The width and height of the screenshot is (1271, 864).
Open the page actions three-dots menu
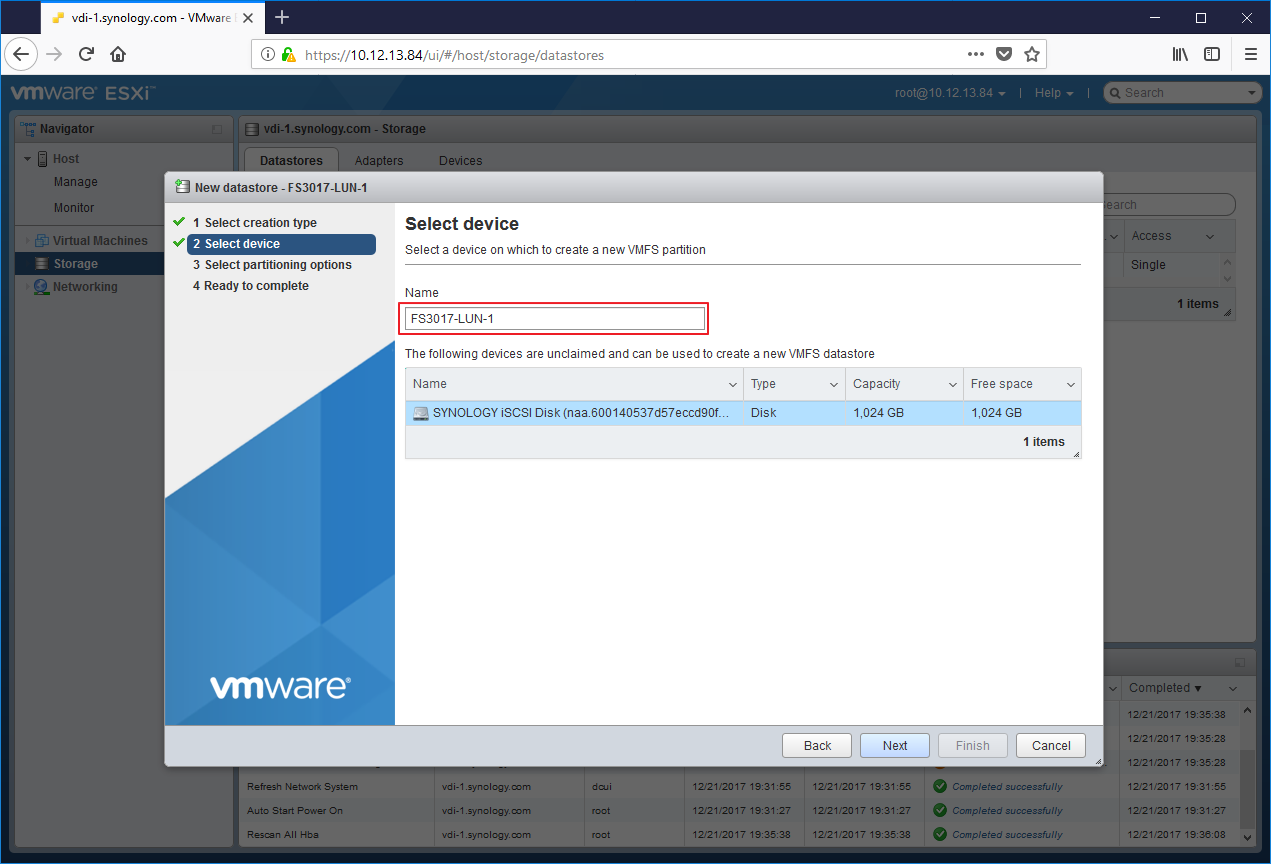point(976,54)
